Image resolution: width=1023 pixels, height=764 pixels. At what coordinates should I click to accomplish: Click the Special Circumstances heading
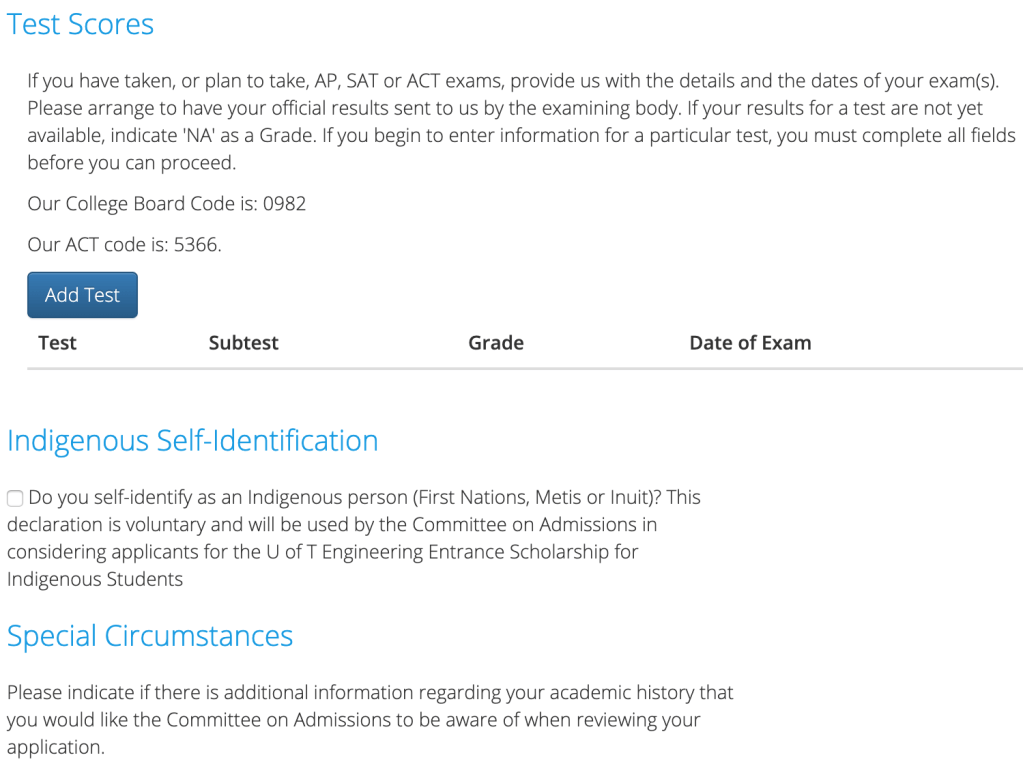150,636
